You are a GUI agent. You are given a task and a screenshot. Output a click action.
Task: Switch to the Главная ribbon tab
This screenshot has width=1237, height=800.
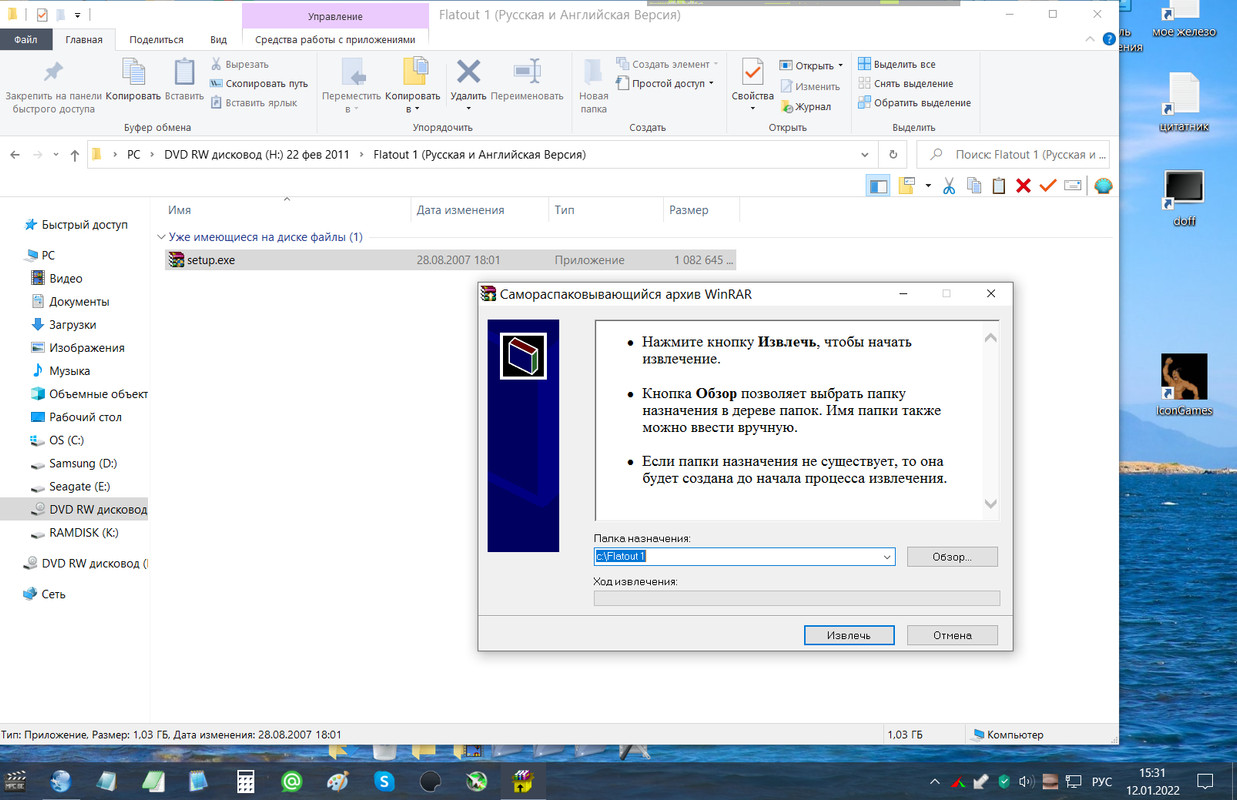84,40
